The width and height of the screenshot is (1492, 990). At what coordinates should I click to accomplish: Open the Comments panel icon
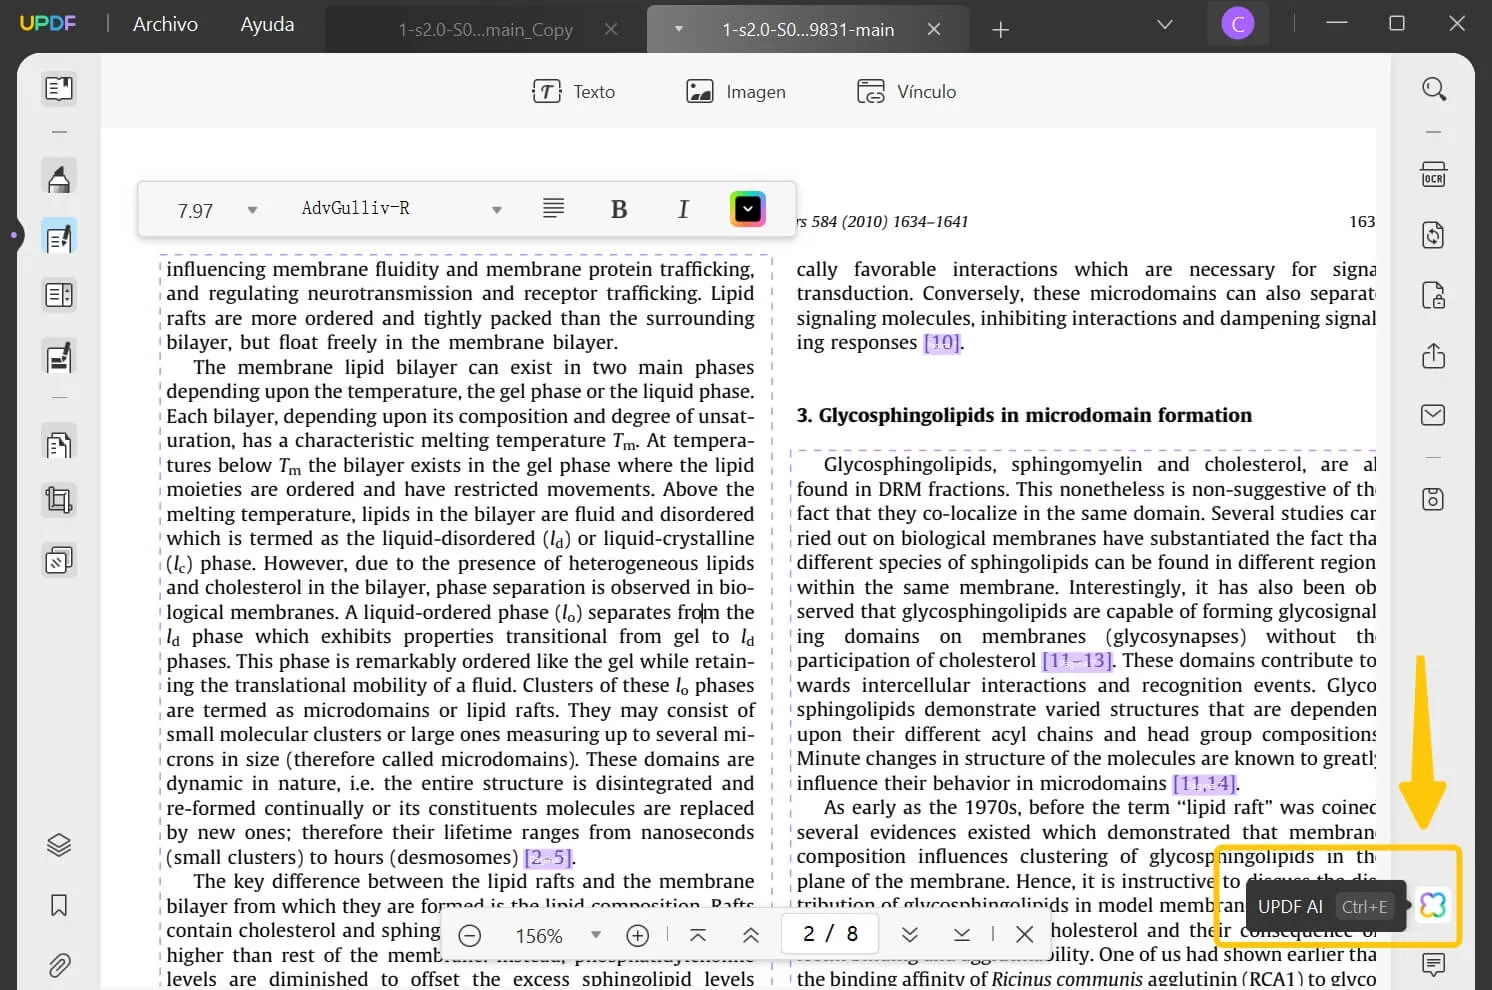1434,965
